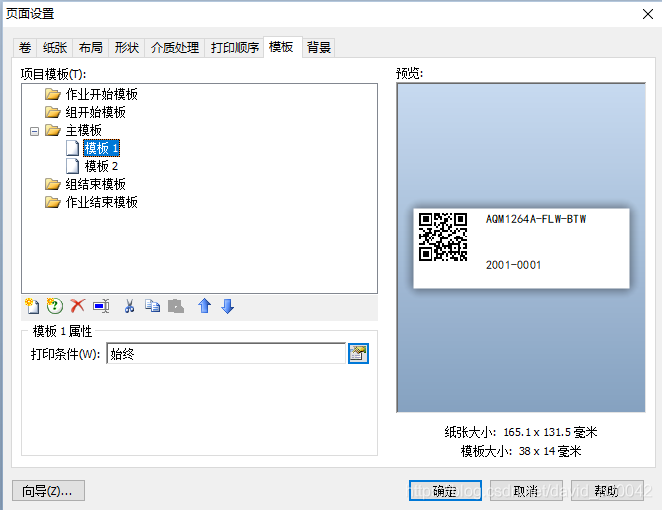Go to the 打印顺序 tab
This screenshot has height=510, width=662.
pos(235,47)
